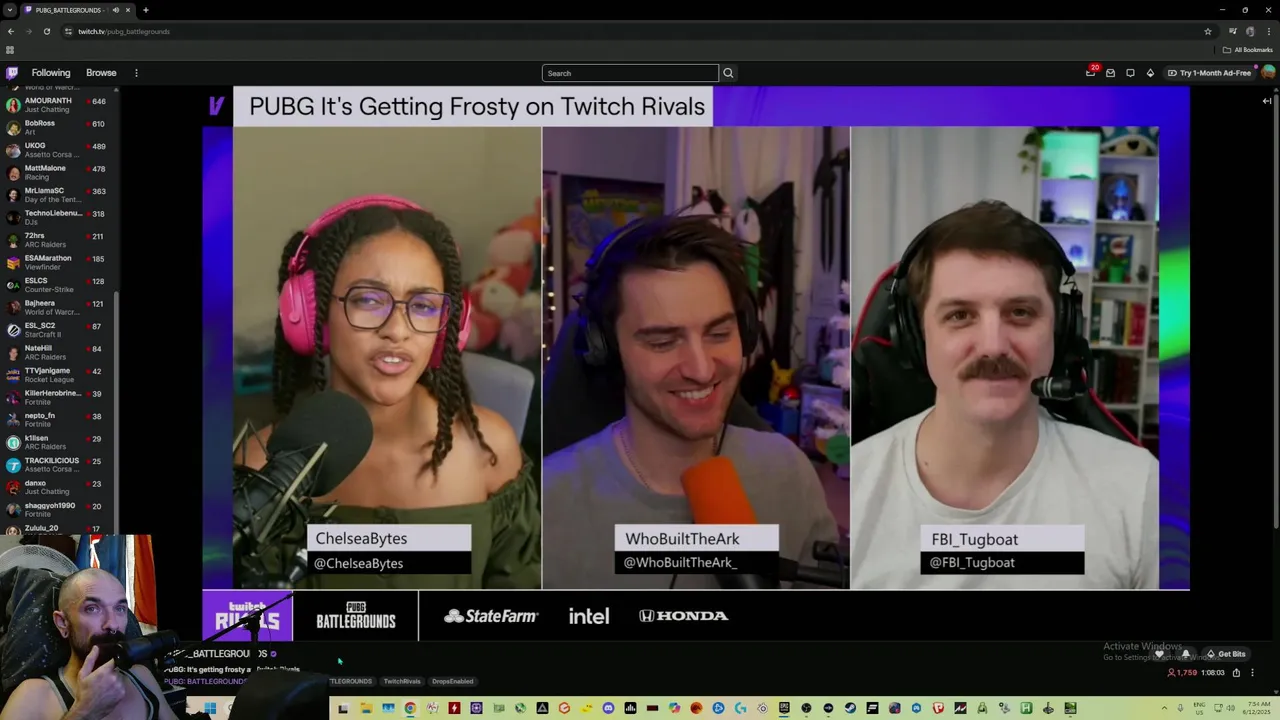The width and height of the screenshot is (1280, 720).
Task: Go to the Browse tab
Action: (x=101, y=73)
